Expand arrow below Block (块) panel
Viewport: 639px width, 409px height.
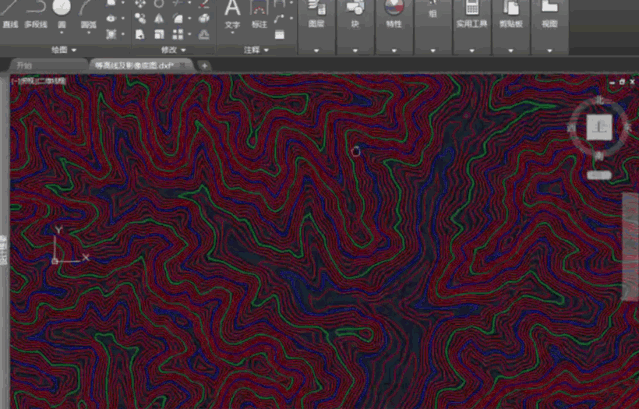355,51
